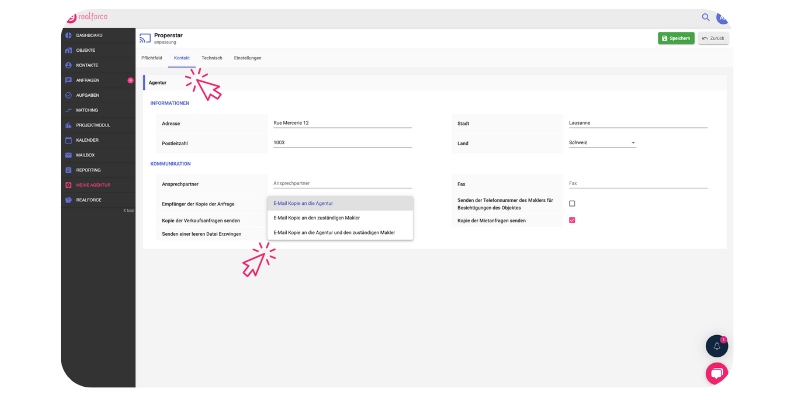Image resolution: width=800 pixels, height=400 pixels.
Task: Click the Stadt field containing Lausanne
Action: click(638, 123)
